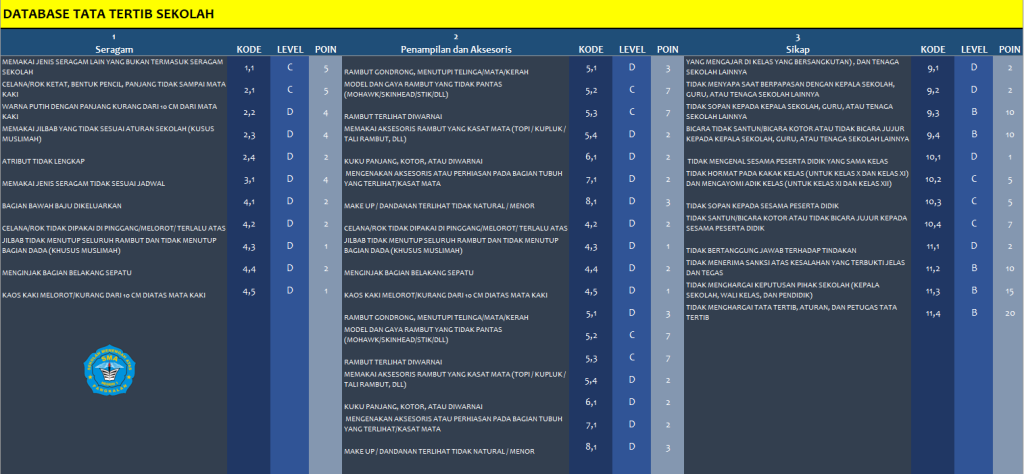Select 'TIDAK MENYAPA SAAT BERPAPASAN DENGAN KEPALA SEKOLAH' cell

(798, 90)
